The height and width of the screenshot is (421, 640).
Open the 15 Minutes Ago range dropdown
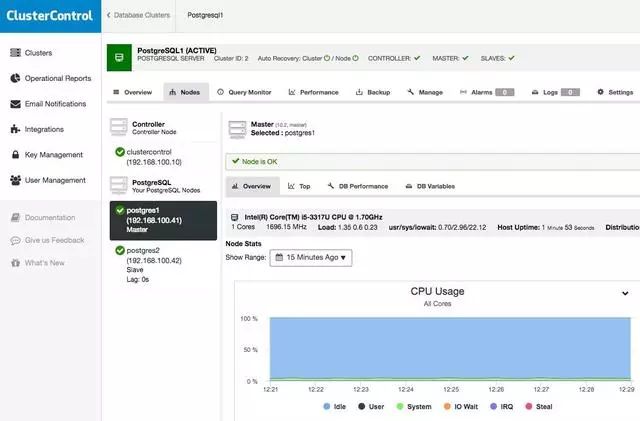[x=311, y=258]
